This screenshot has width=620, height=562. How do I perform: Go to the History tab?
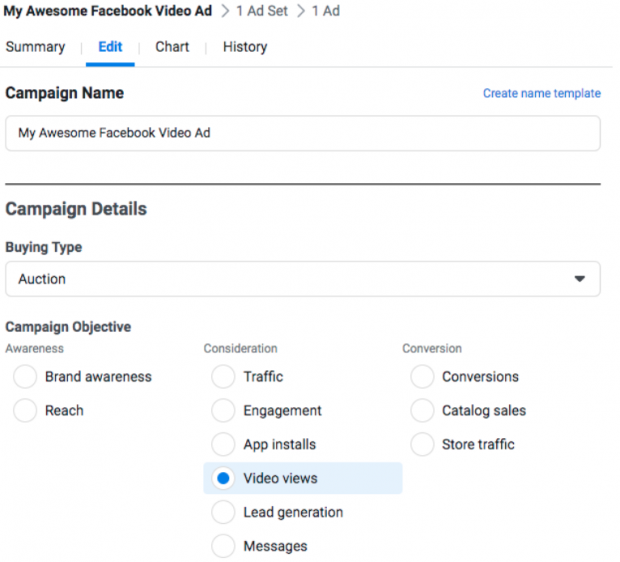pos(245,47)
